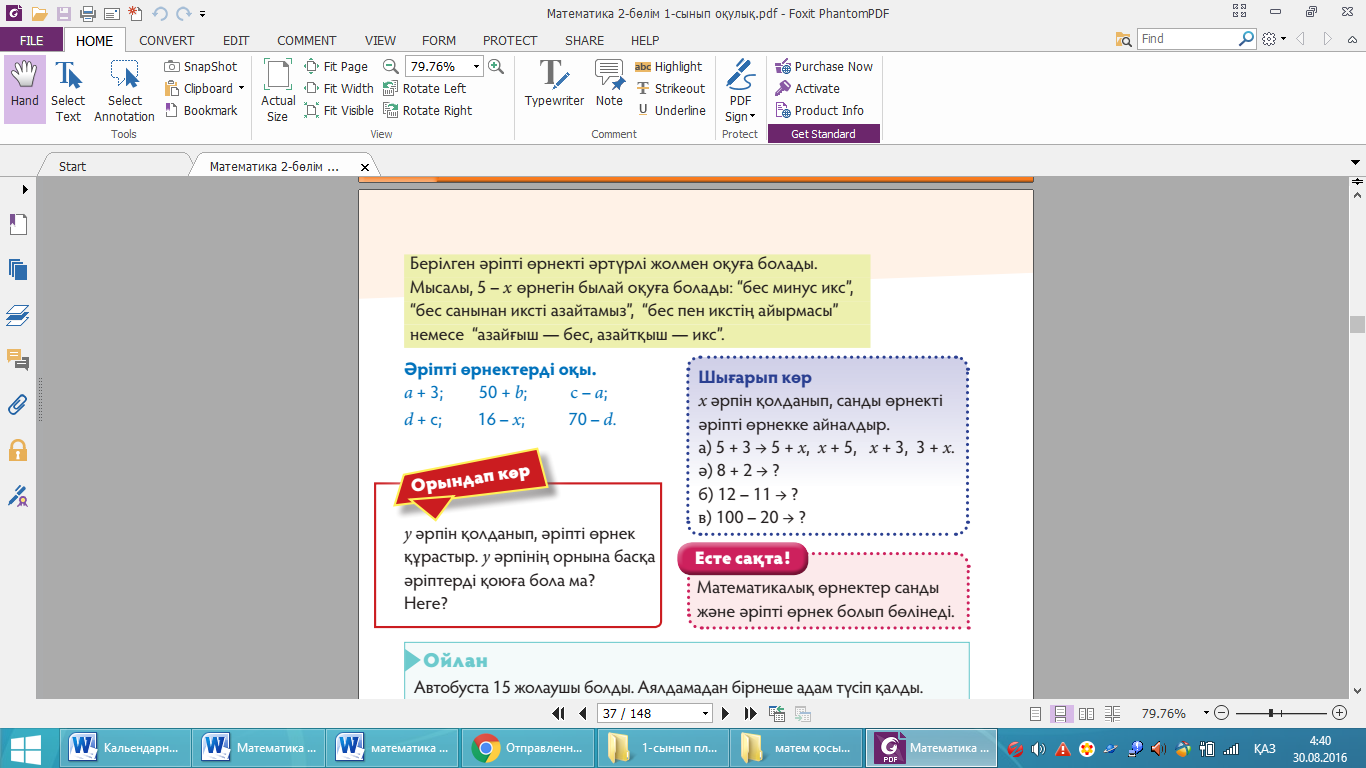
Task: Activate the Select Text tool
Action: [x=68, y=90]
